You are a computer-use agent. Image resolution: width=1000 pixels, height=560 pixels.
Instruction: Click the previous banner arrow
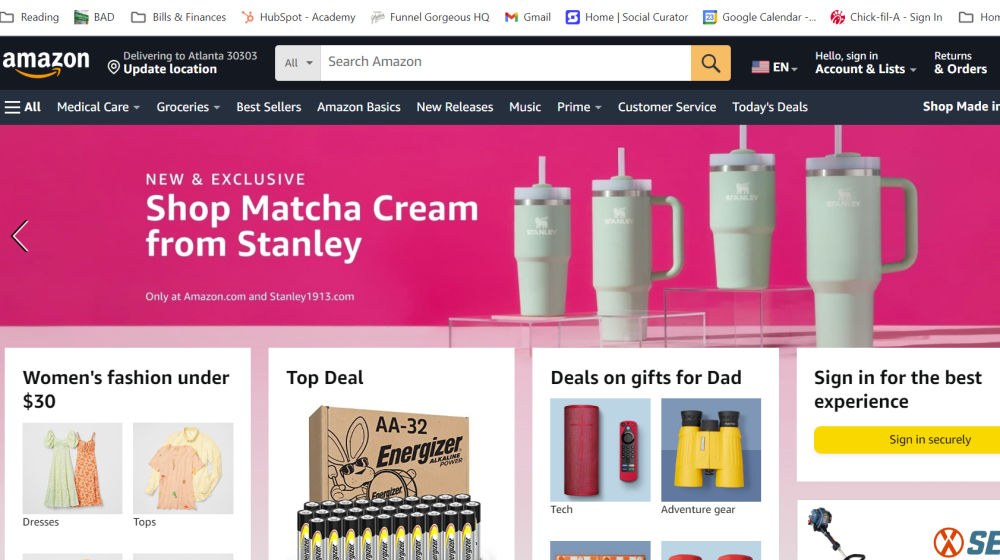tap(20, 236)
